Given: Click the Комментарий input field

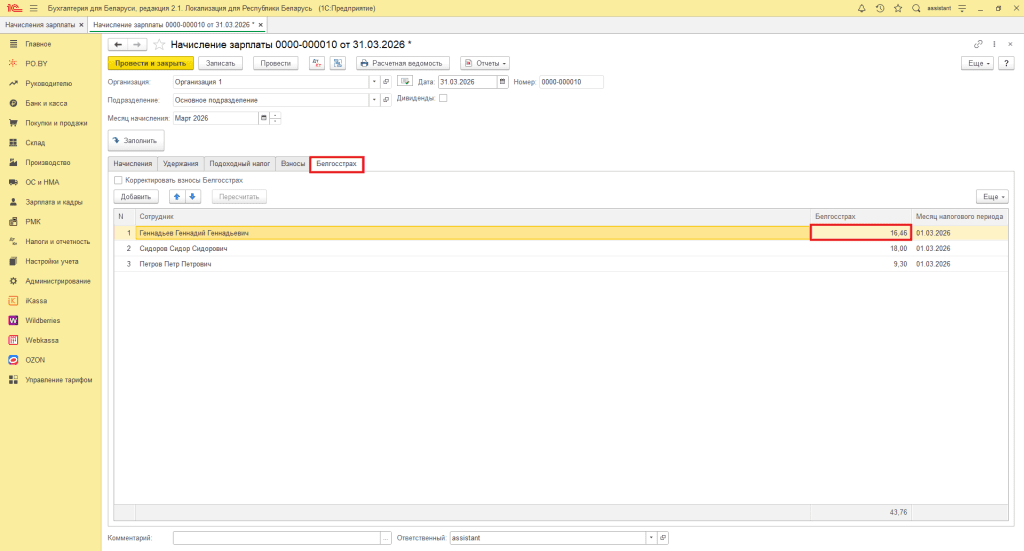Looking at the screenshot, I should coord(277,538).
